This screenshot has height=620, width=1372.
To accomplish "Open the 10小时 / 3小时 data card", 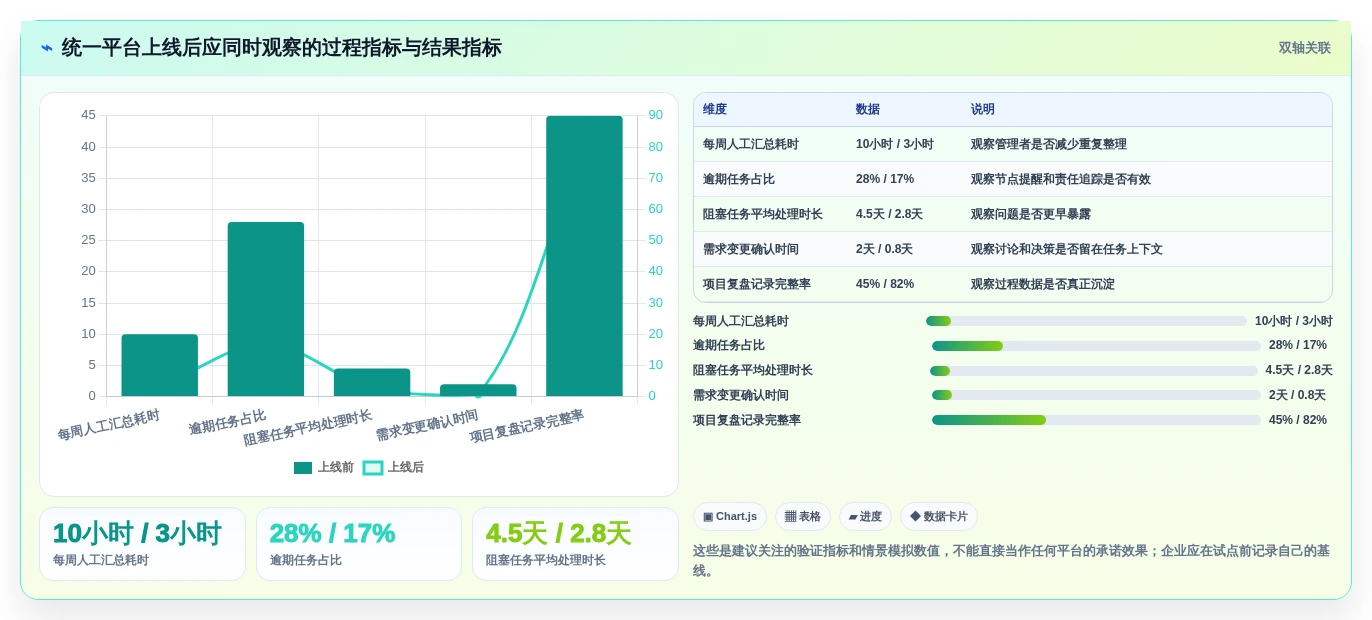I will tap(142, 544).
